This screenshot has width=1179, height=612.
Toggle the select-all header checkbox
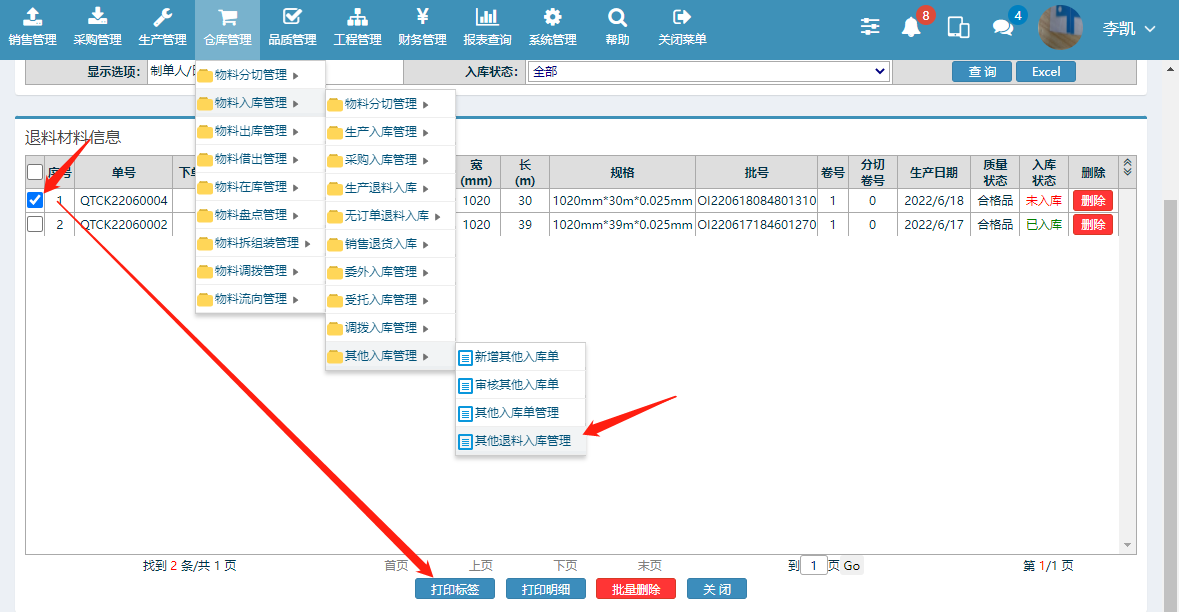point(35,172)
